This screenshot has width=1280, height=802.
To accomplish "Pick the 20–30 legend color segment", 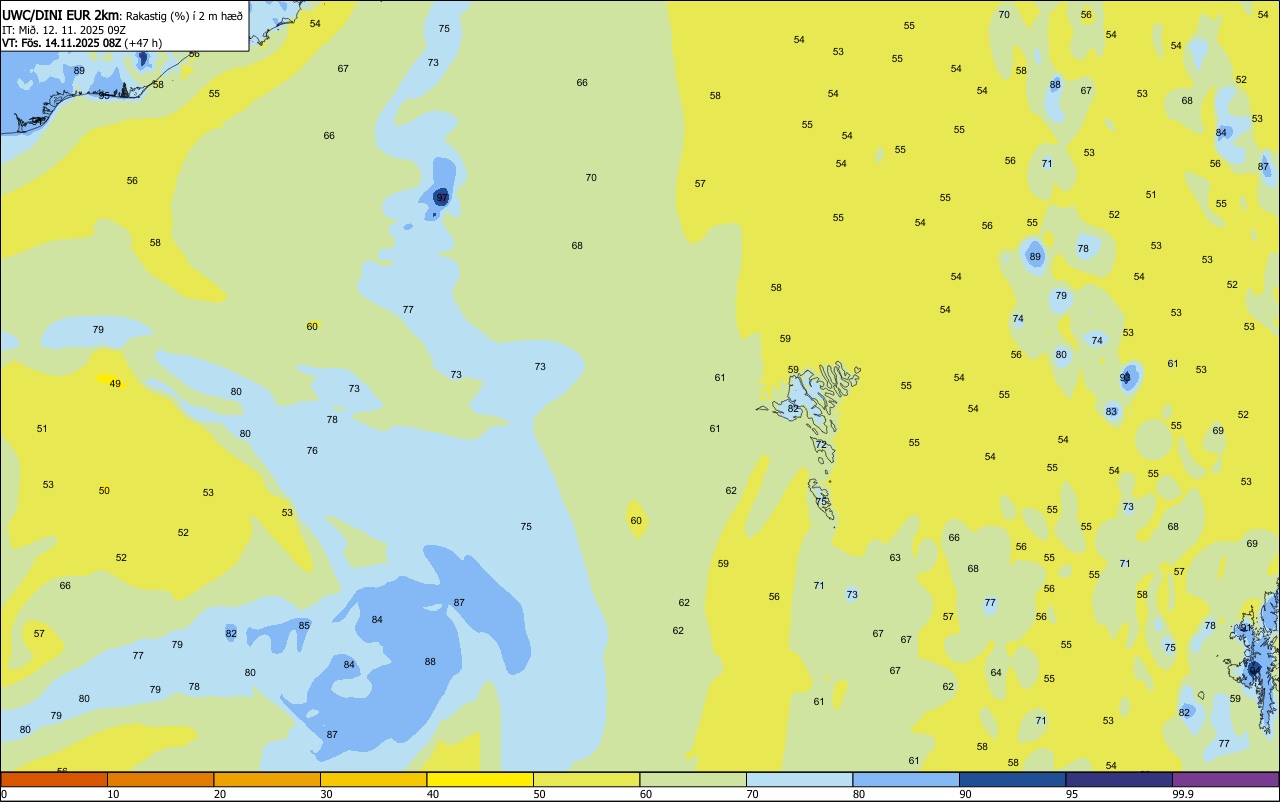I will (x=267, y=779).
